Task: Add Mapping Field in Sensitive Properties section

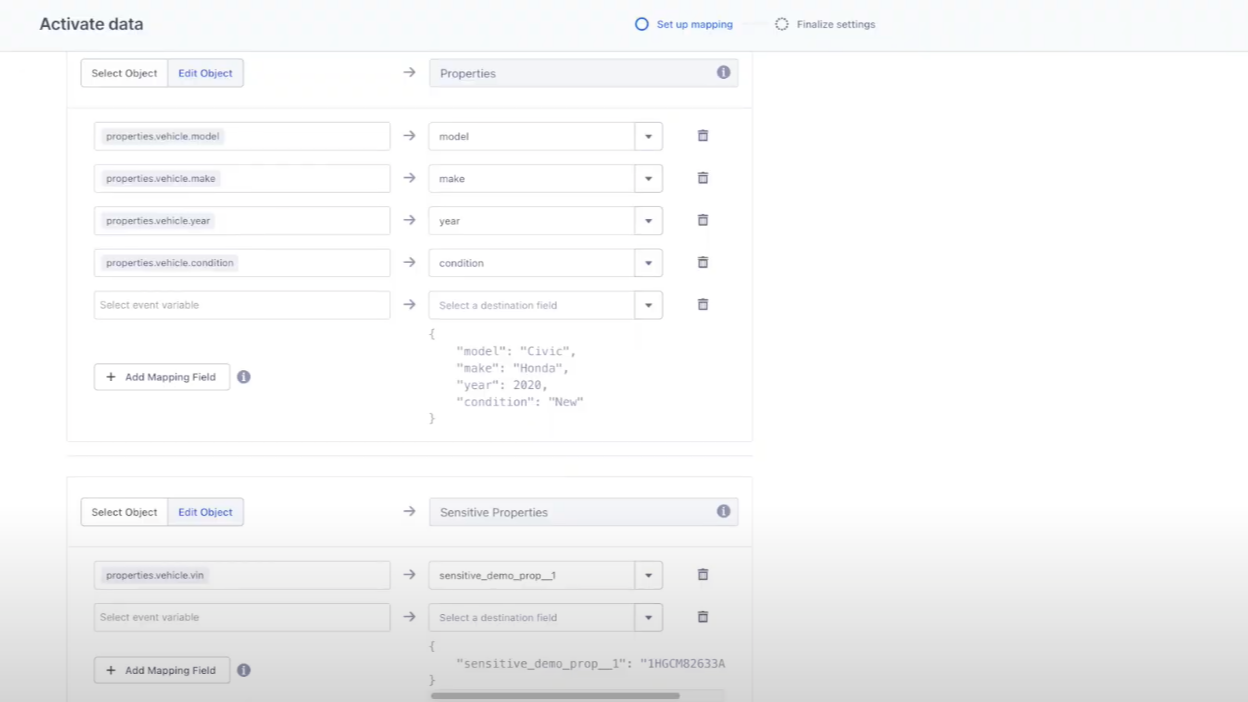Action: (162, 670)
